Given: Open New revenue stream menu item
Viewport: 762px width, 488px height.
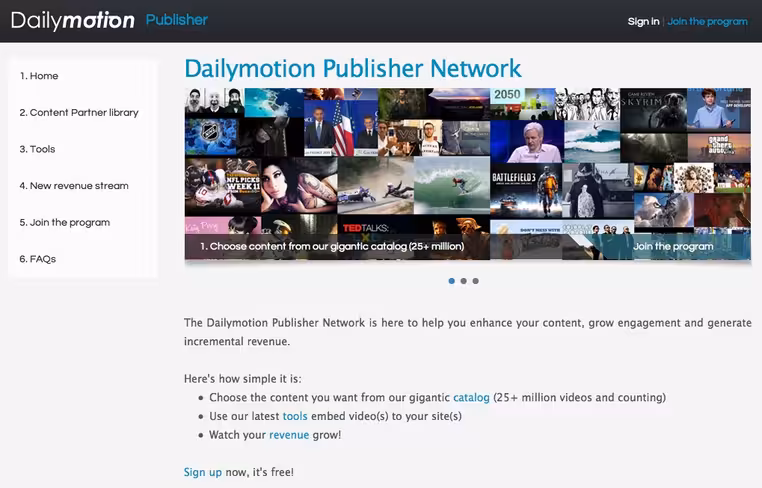Looking at the screenshot, I should (74, 186).
